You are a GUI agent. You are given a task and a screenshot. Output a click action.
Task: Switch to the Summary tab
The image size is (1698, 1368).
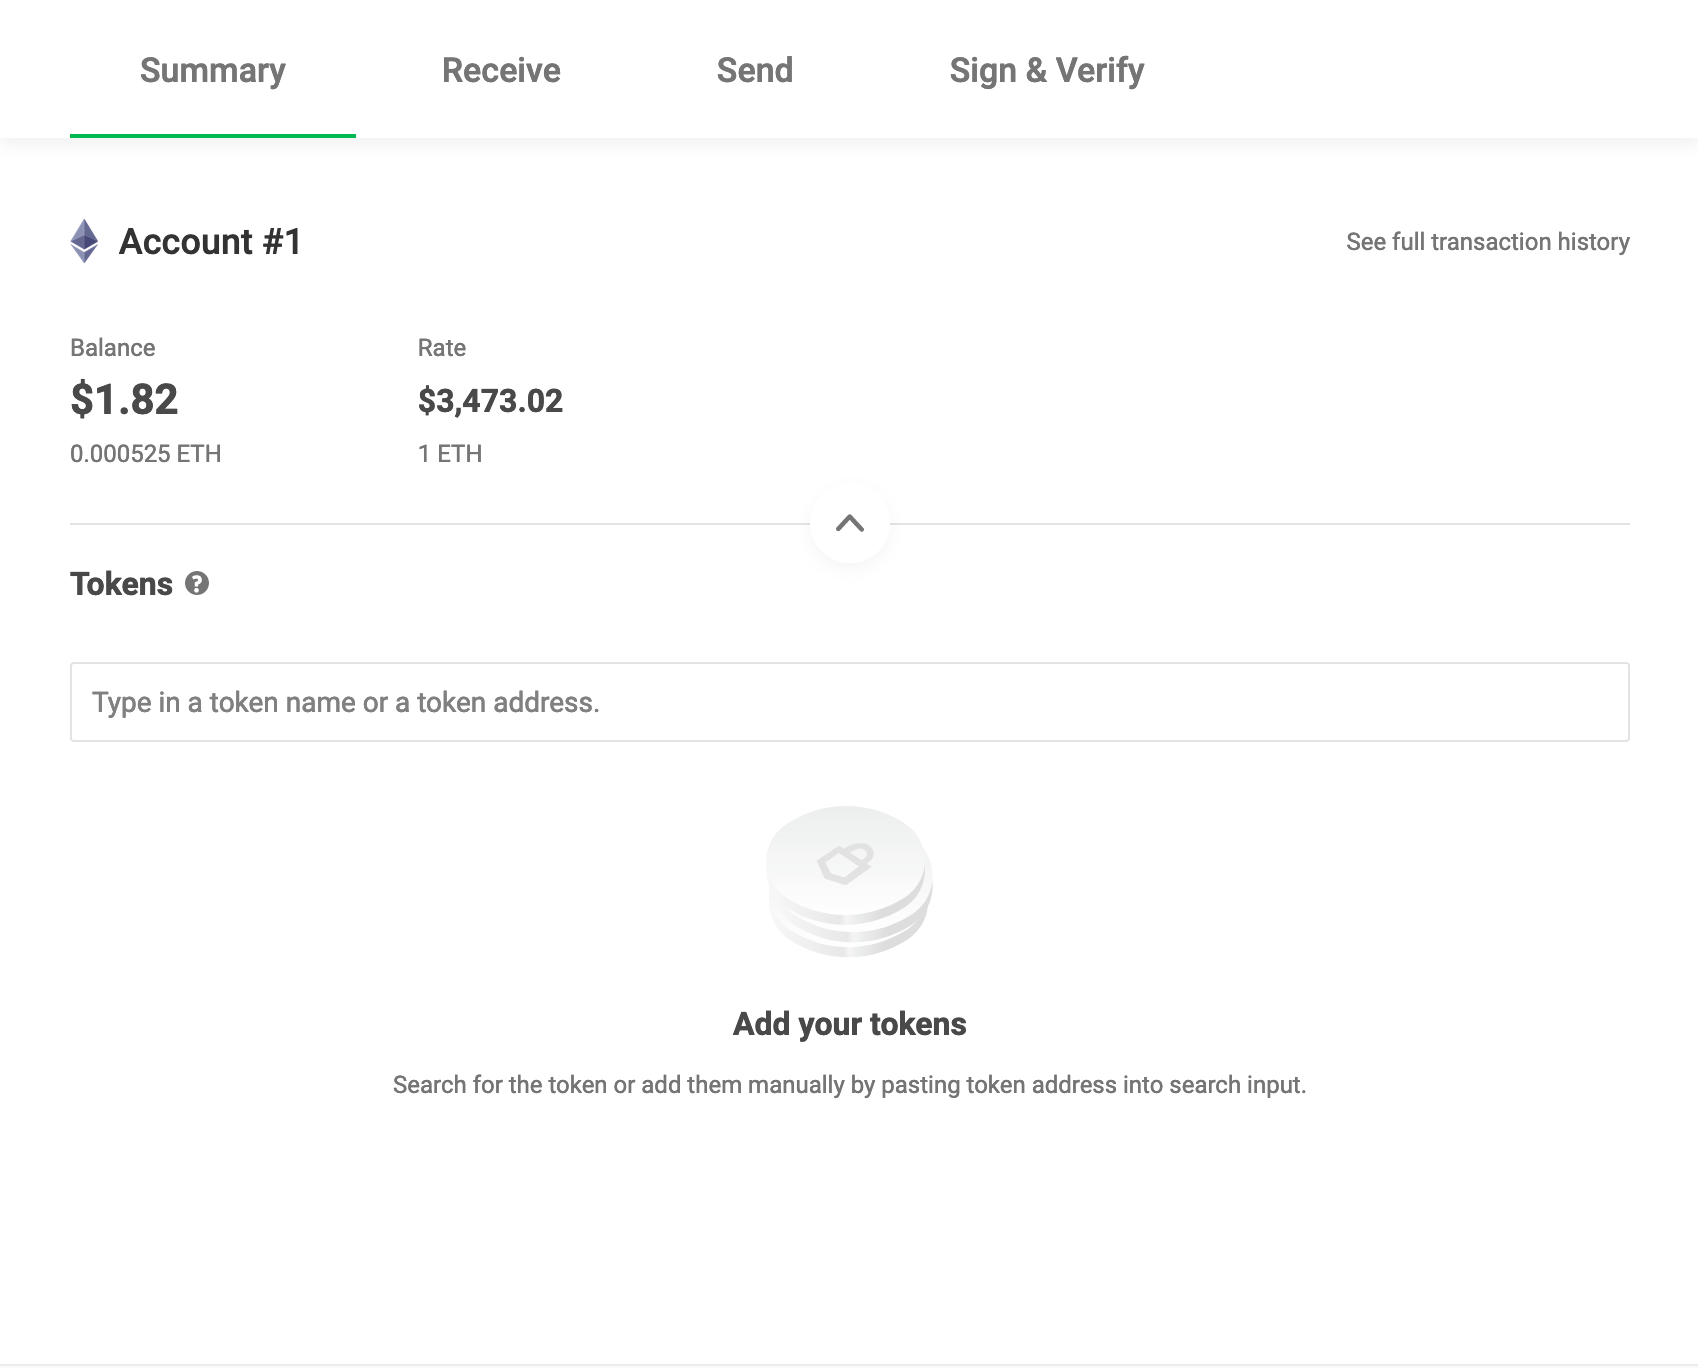pos(212,70)
